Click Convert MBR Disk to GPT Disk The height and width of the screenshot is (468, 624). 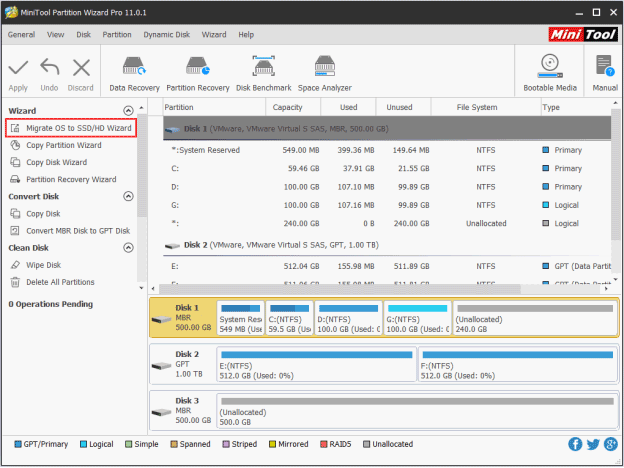77,231
